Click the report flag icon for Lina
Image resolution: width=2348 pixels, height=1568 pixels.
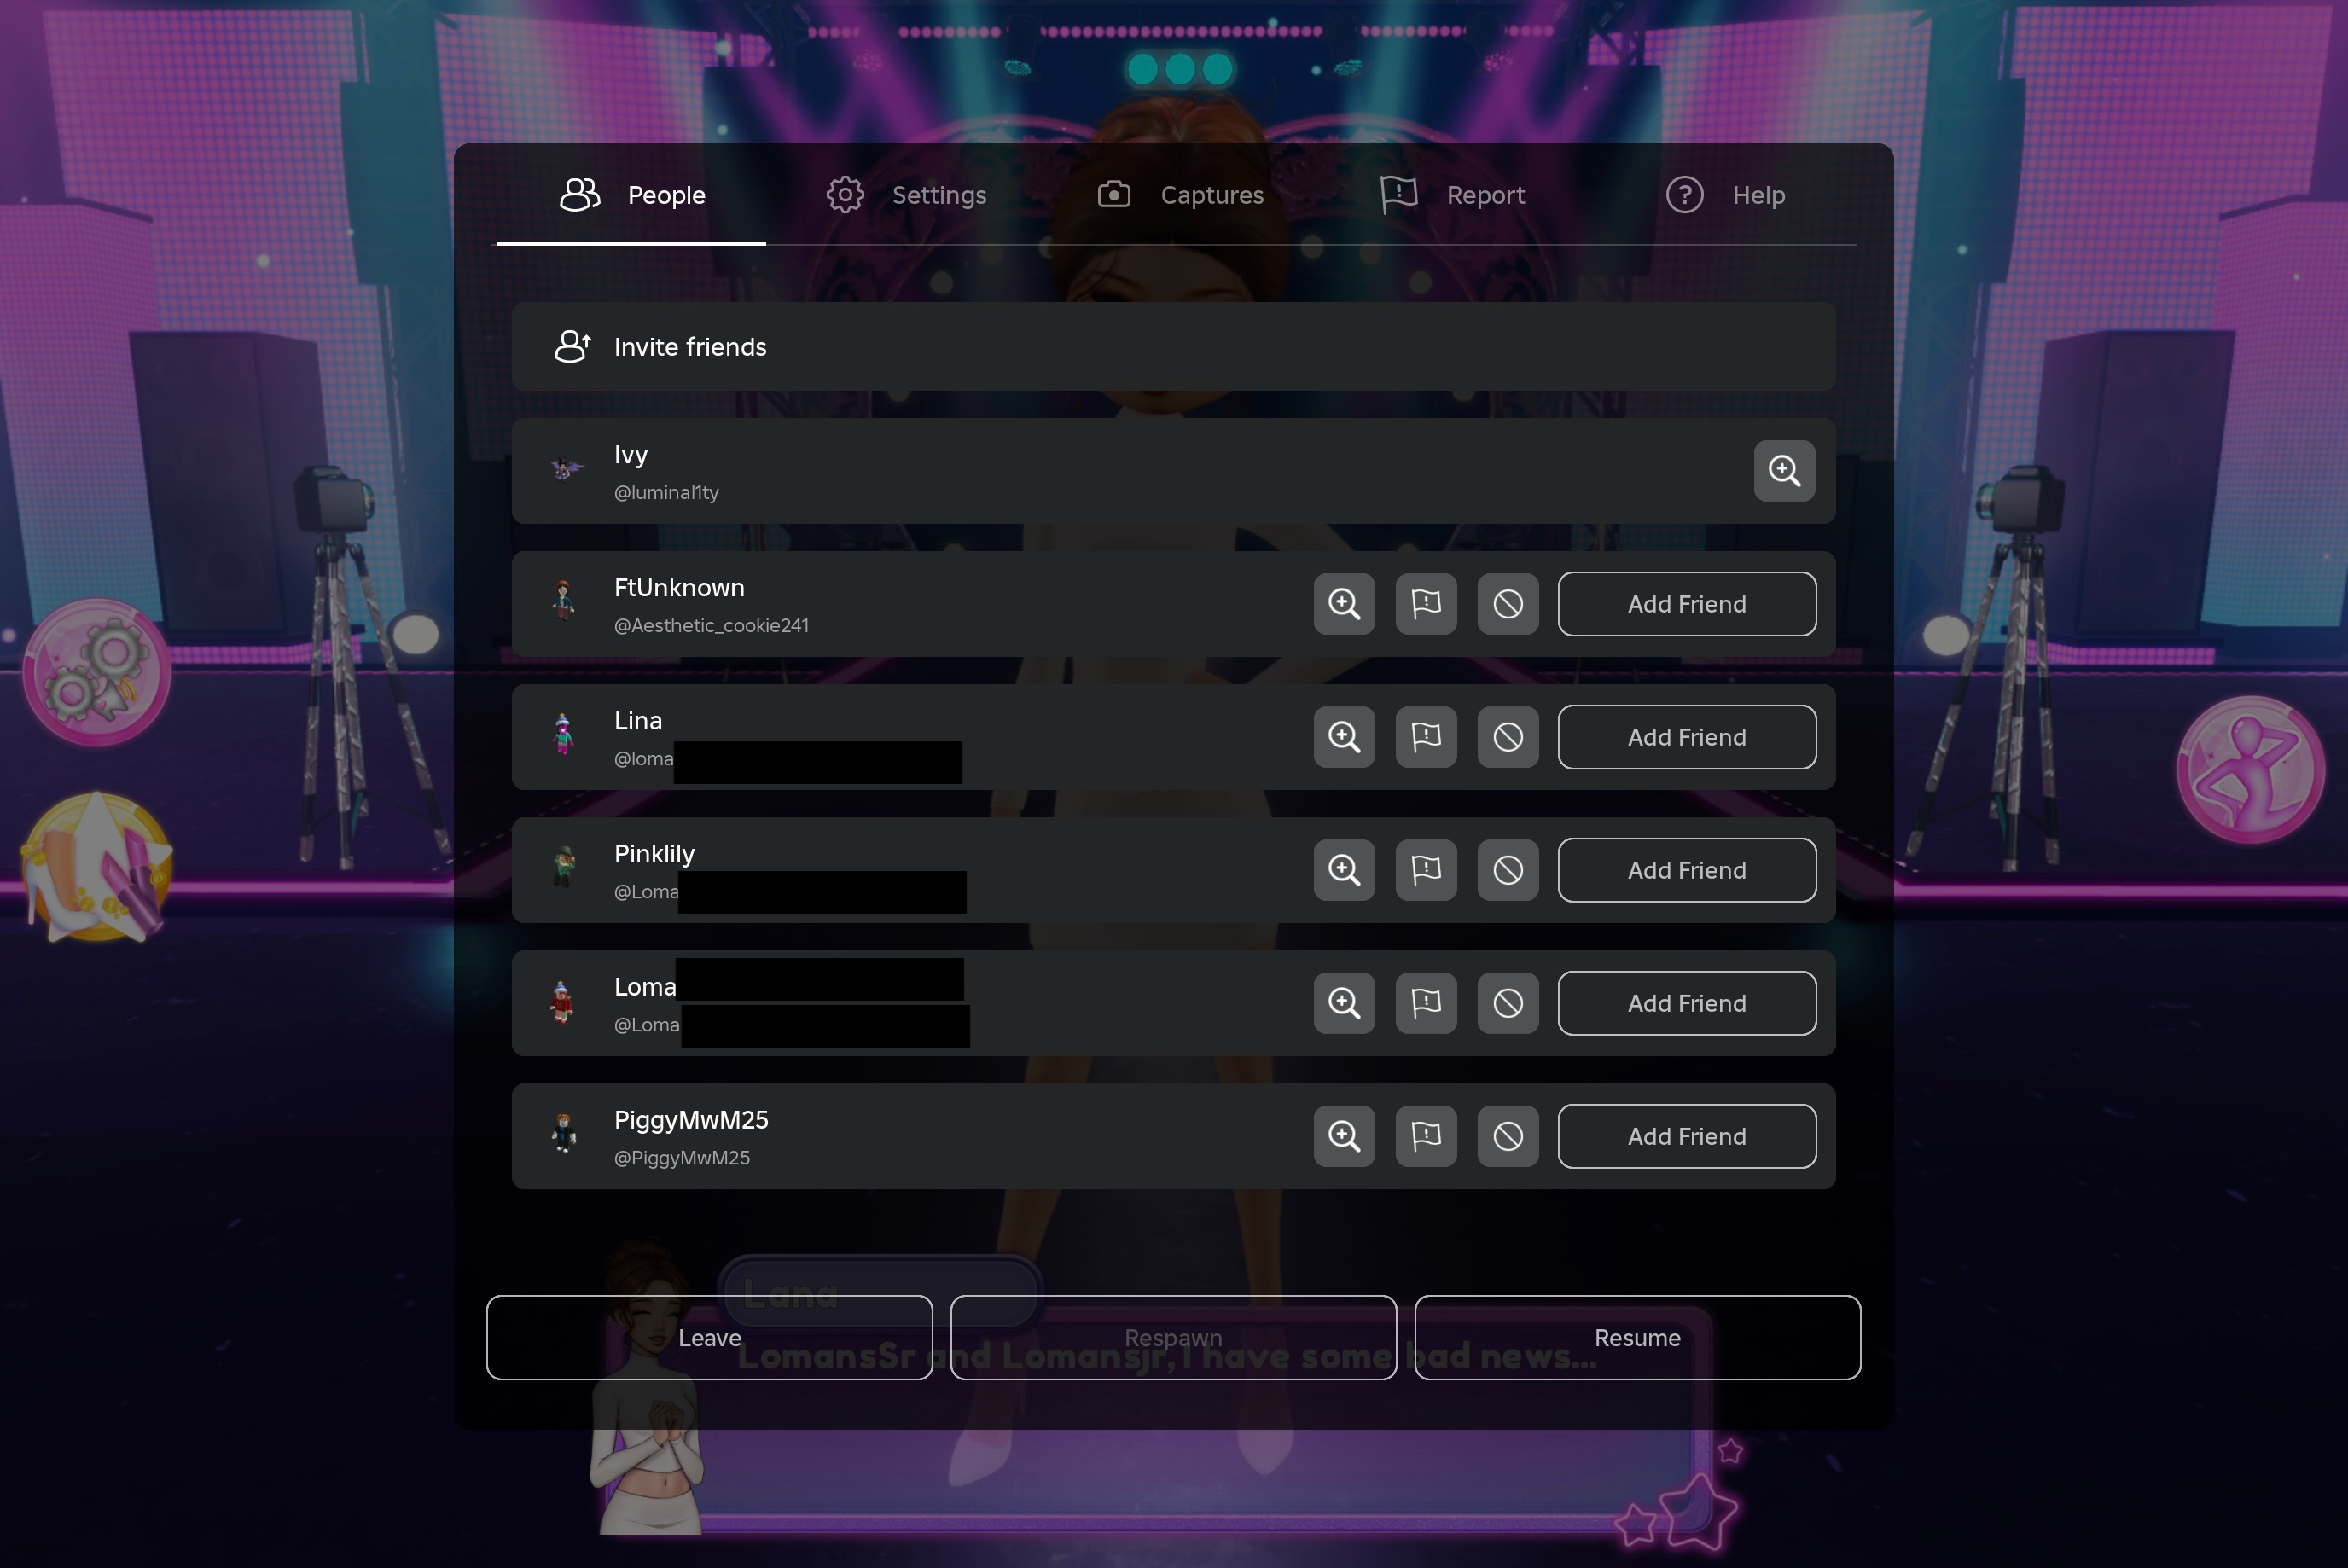point(1426,735)
